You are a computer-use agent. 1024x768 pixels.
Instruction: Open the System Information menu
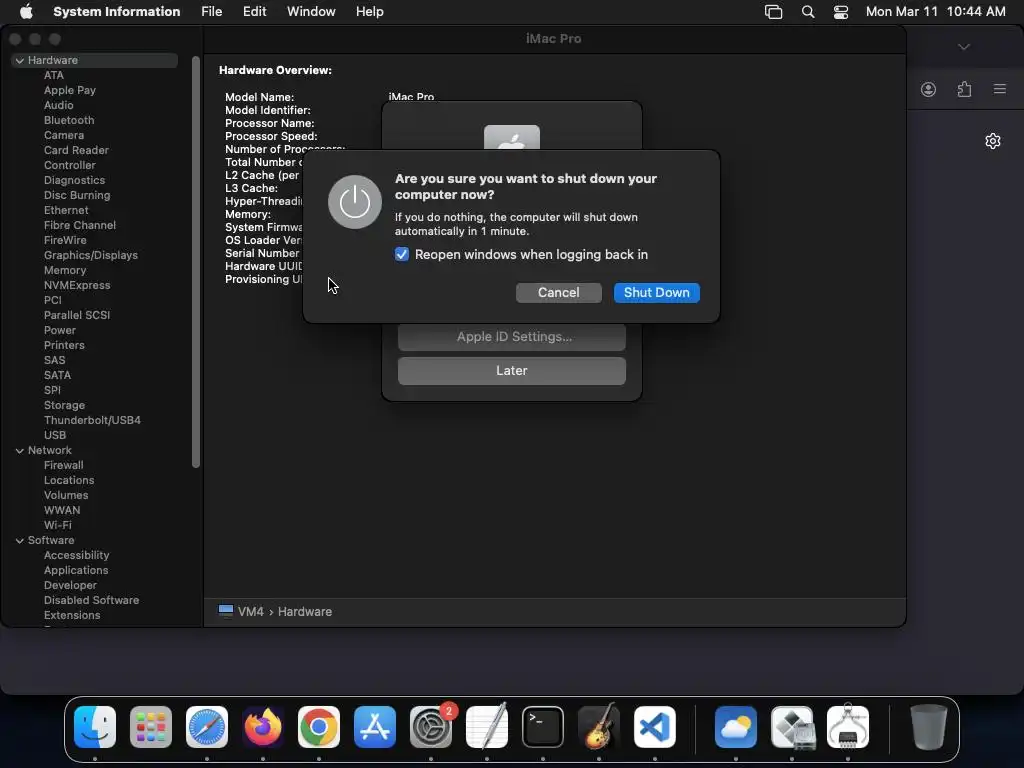click(117, 12)
